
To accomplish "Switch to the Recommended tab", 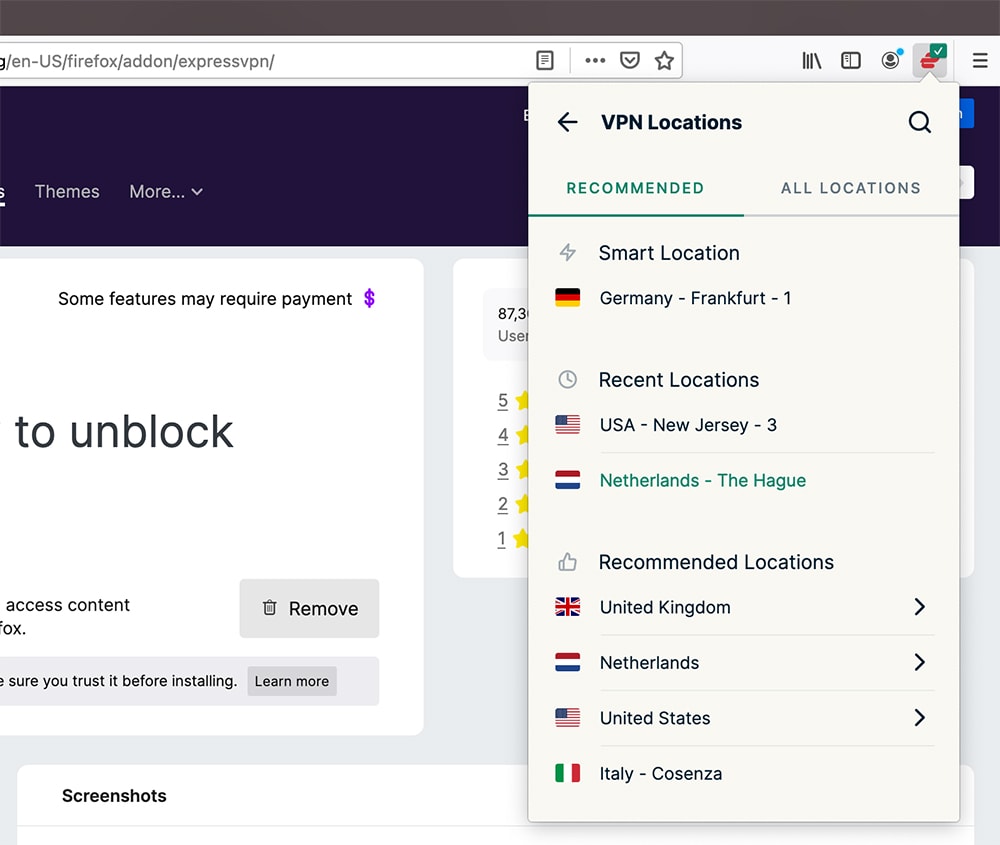I will (x=636, y=188).
